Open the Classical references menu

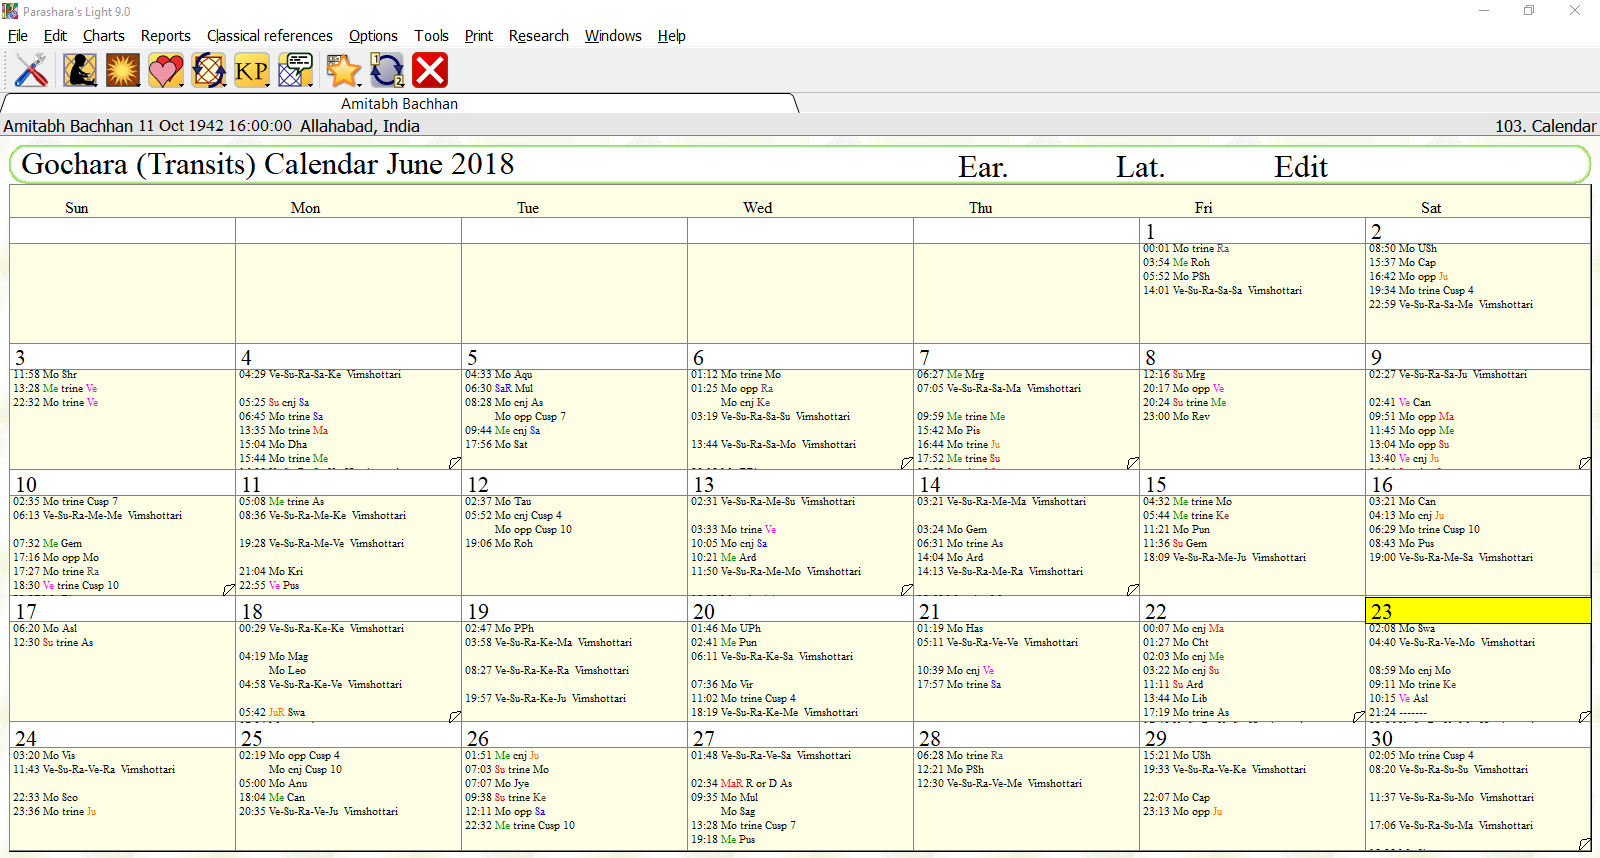270,36
